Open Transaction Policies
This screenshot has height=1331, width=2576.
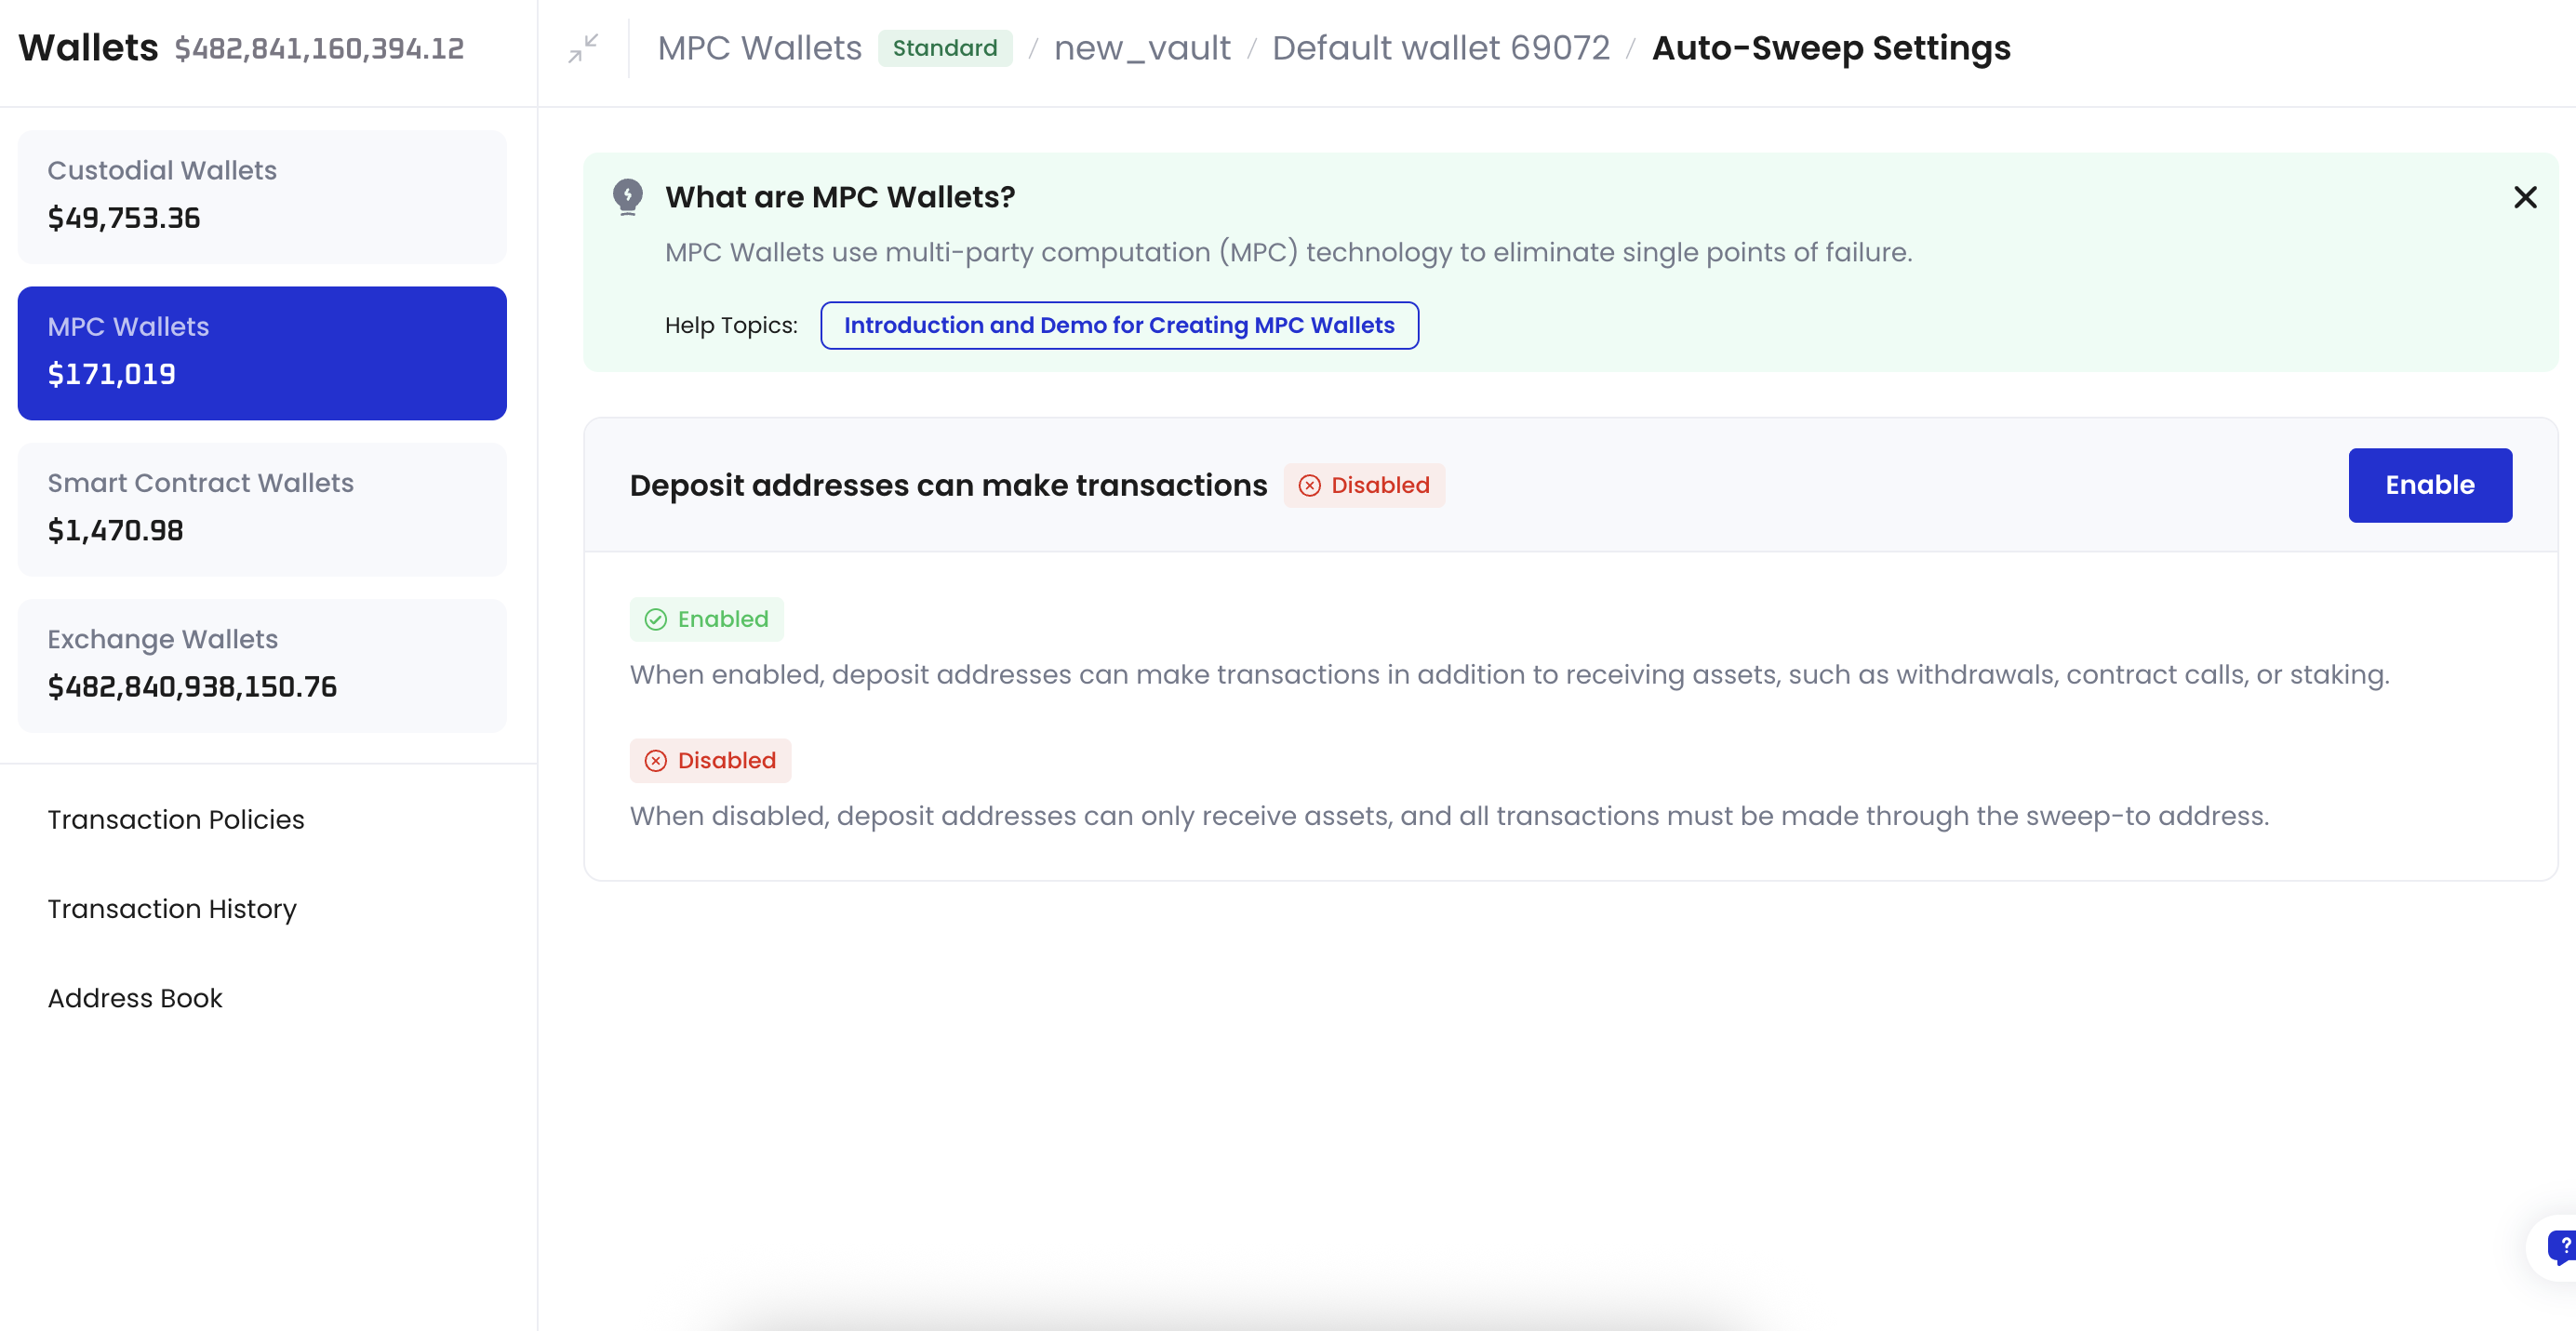pos(176,819)
